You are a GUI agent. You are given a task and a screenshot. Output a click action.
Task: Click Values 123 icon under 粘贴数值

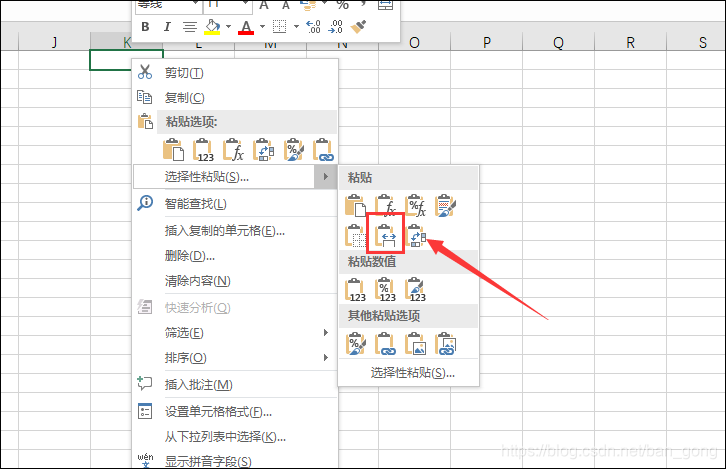(x=355, y=290)
